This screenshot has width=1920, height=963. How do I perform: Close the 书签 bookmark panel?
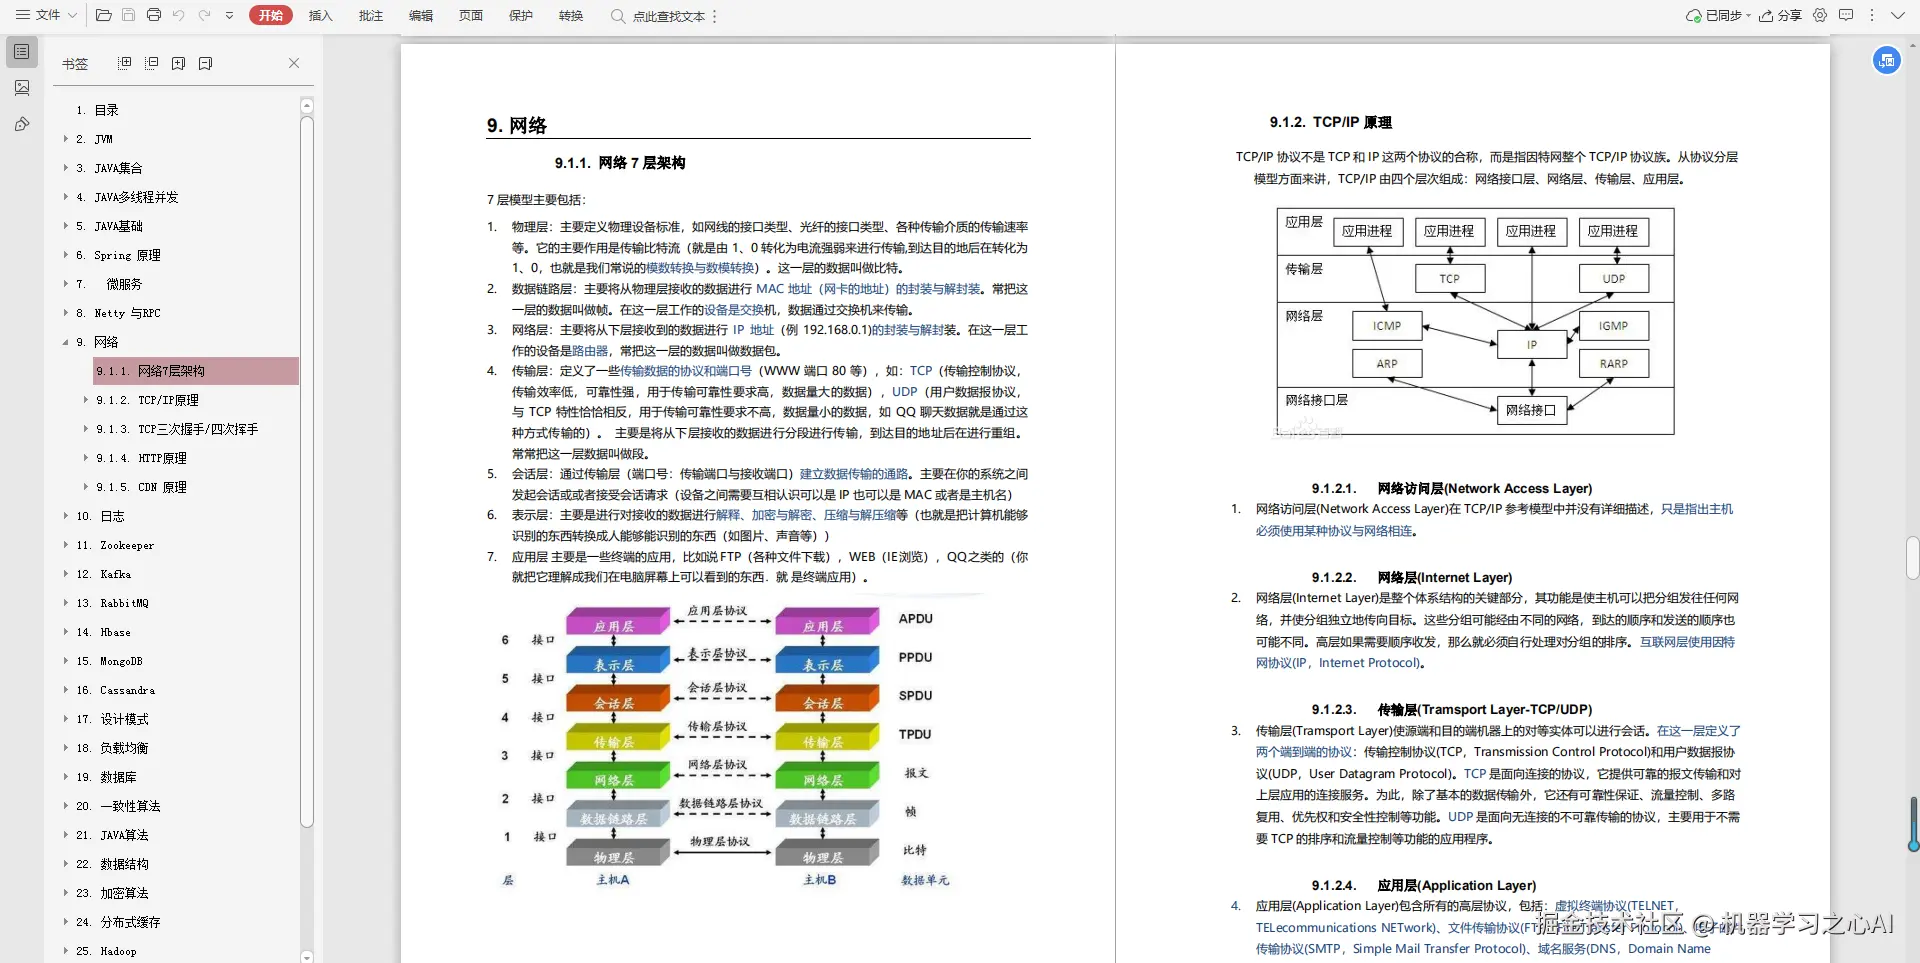click(x=294, y=63)
